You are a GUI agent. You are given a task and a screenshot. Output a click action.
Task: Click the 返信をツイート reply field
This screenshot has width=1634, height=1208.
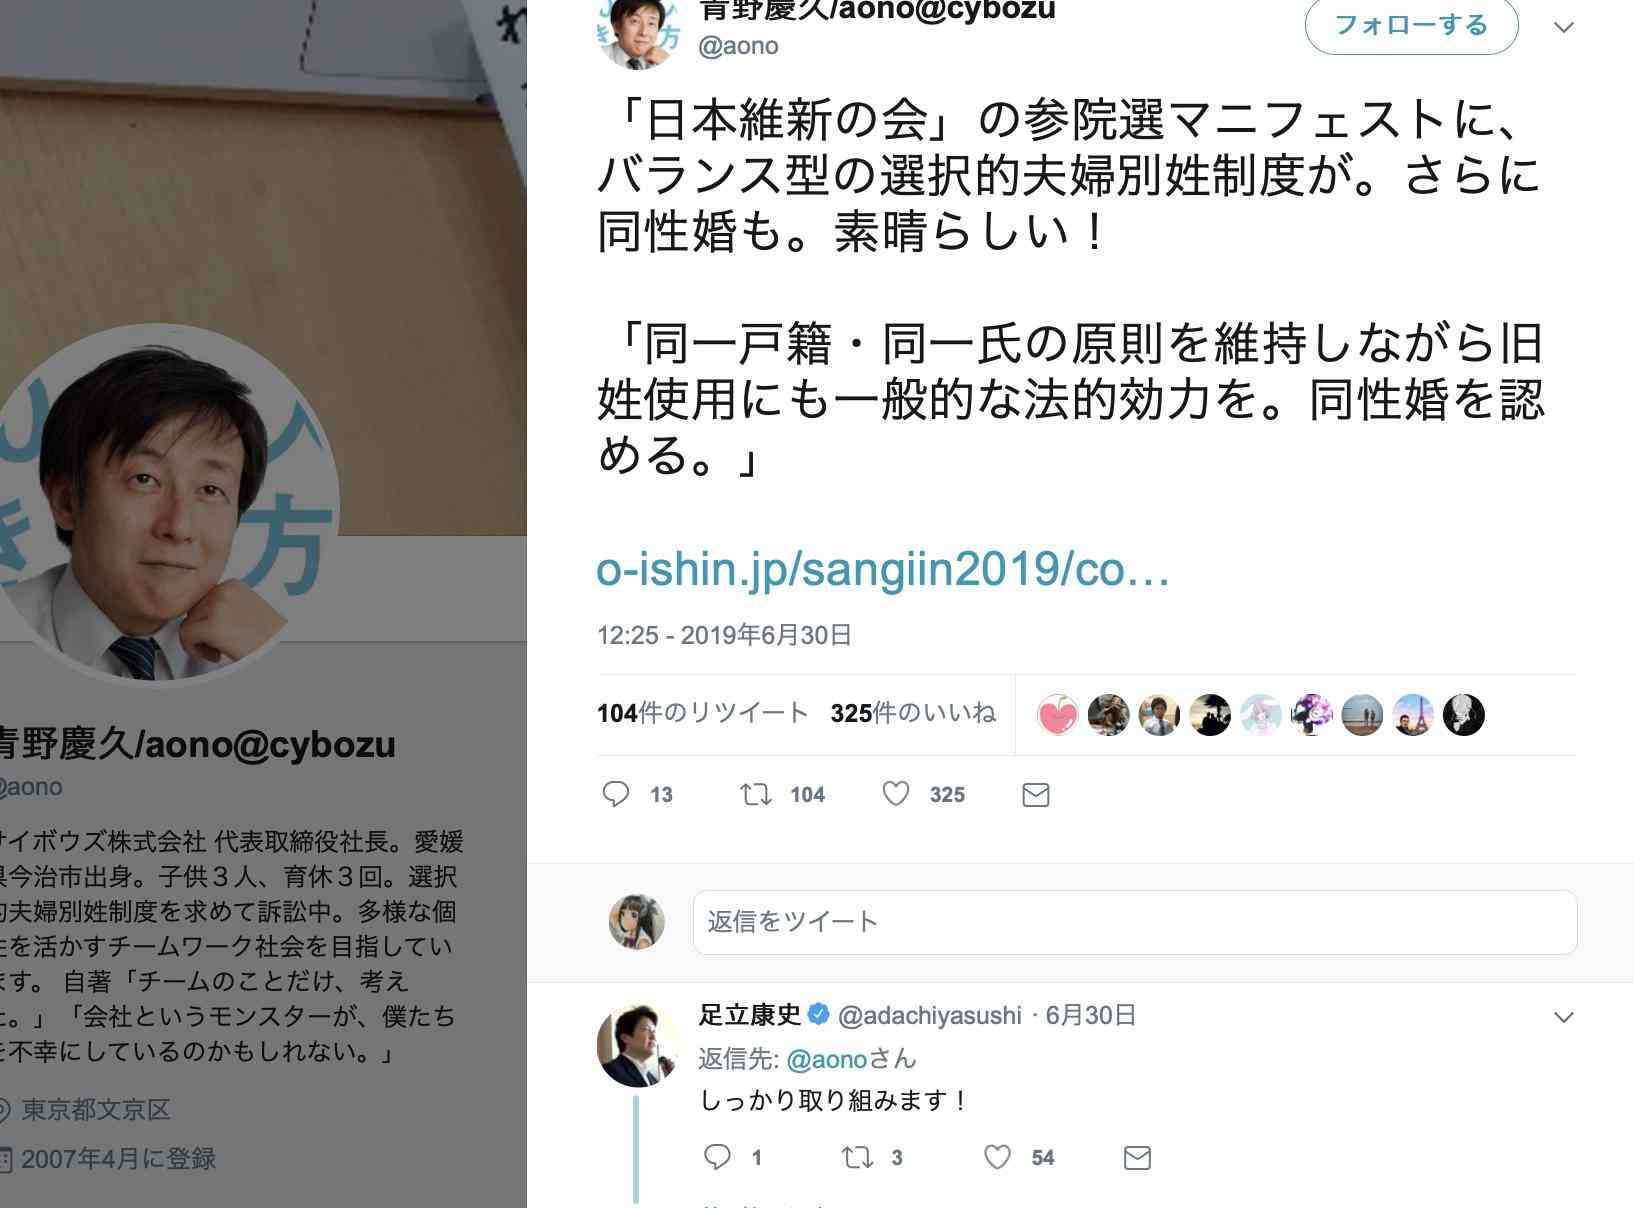click(1135, 922)
